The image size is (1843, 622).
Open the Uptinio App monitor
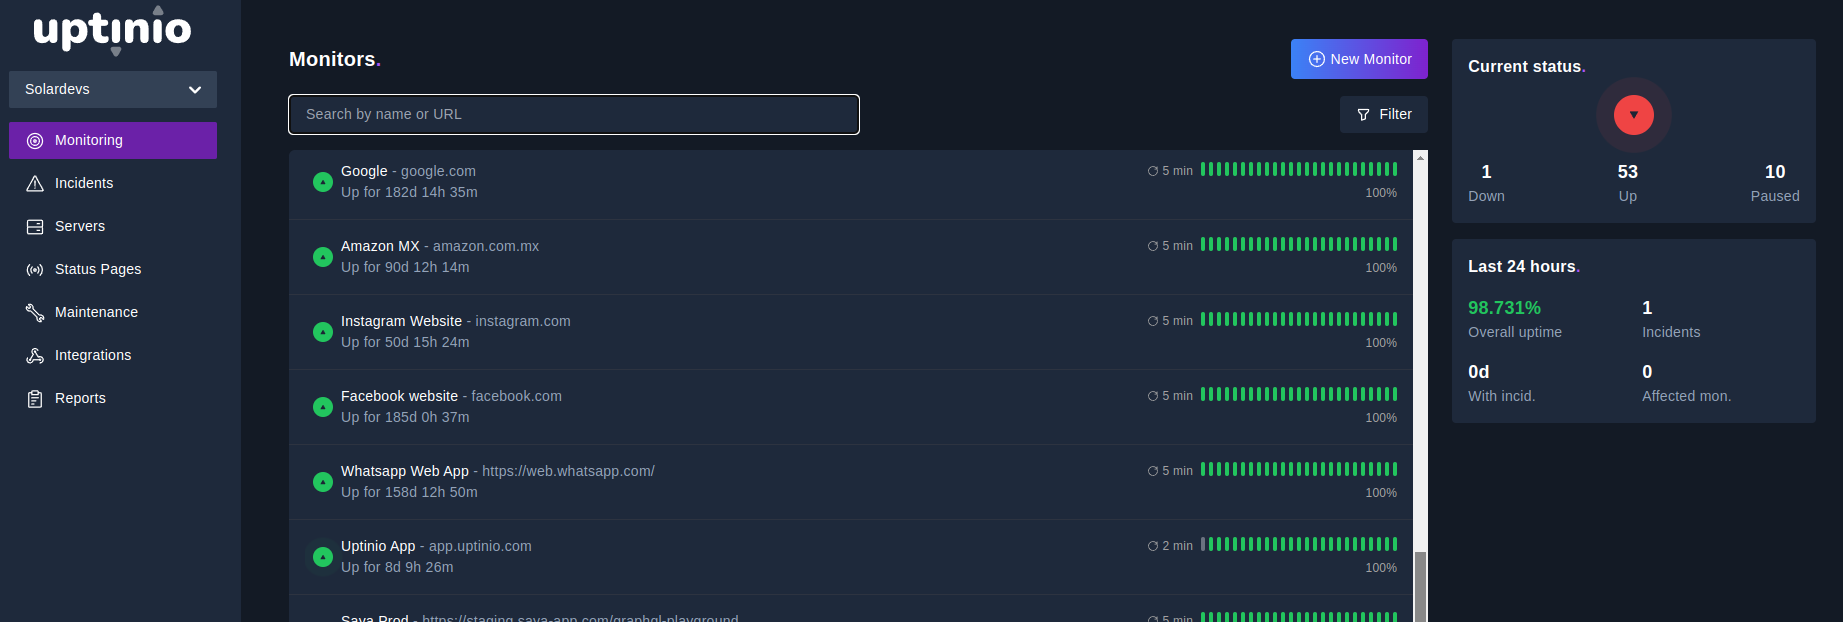pos(851,557)
